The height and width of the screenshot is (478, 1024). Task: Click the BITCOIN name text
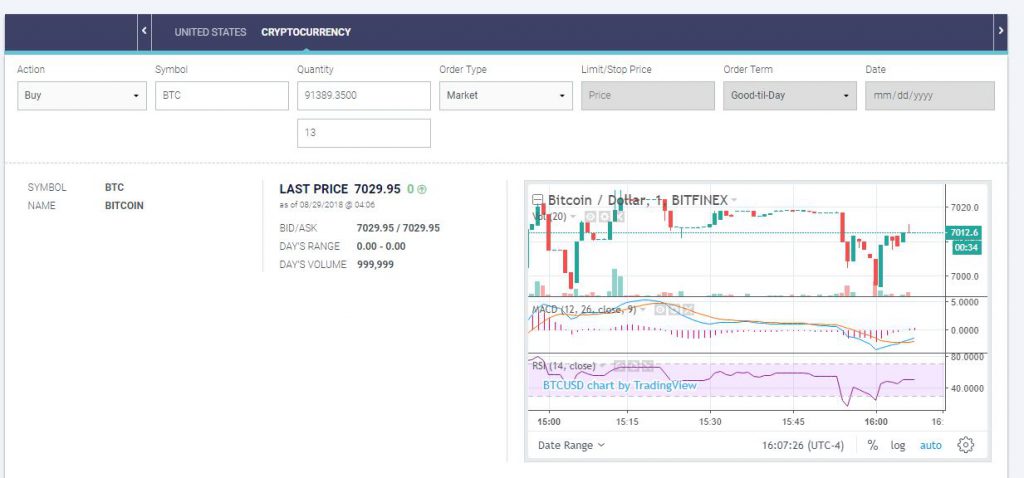click(x=124, y=206)
